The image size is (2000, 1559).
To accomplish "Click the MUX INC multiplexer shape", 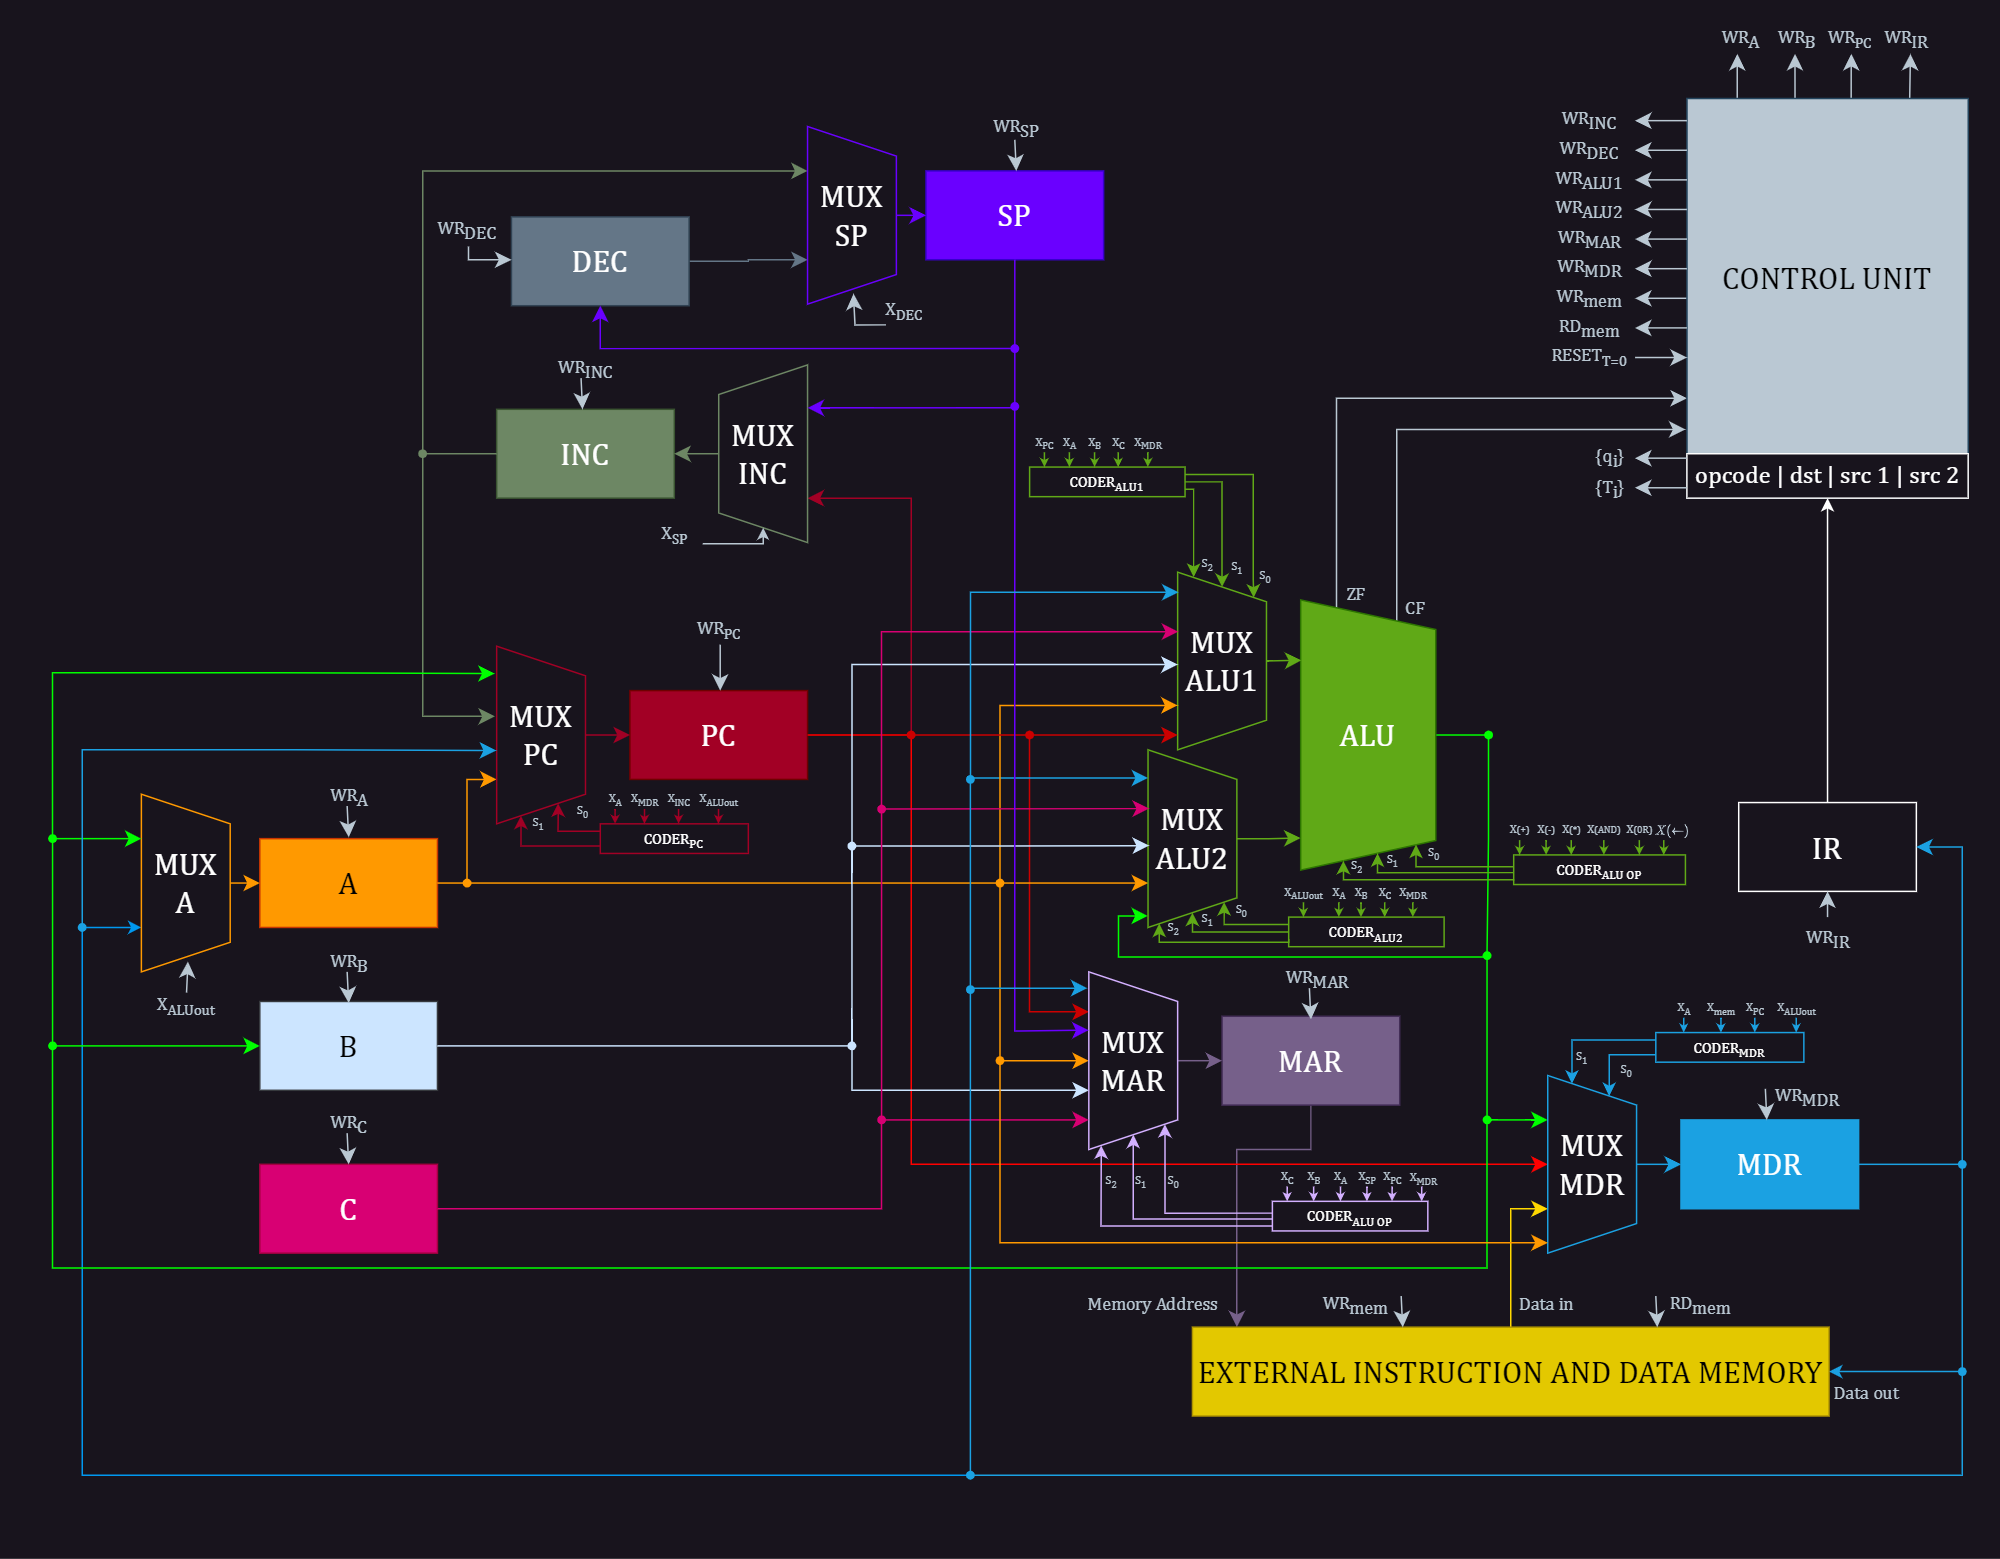I will click(762, 454).
